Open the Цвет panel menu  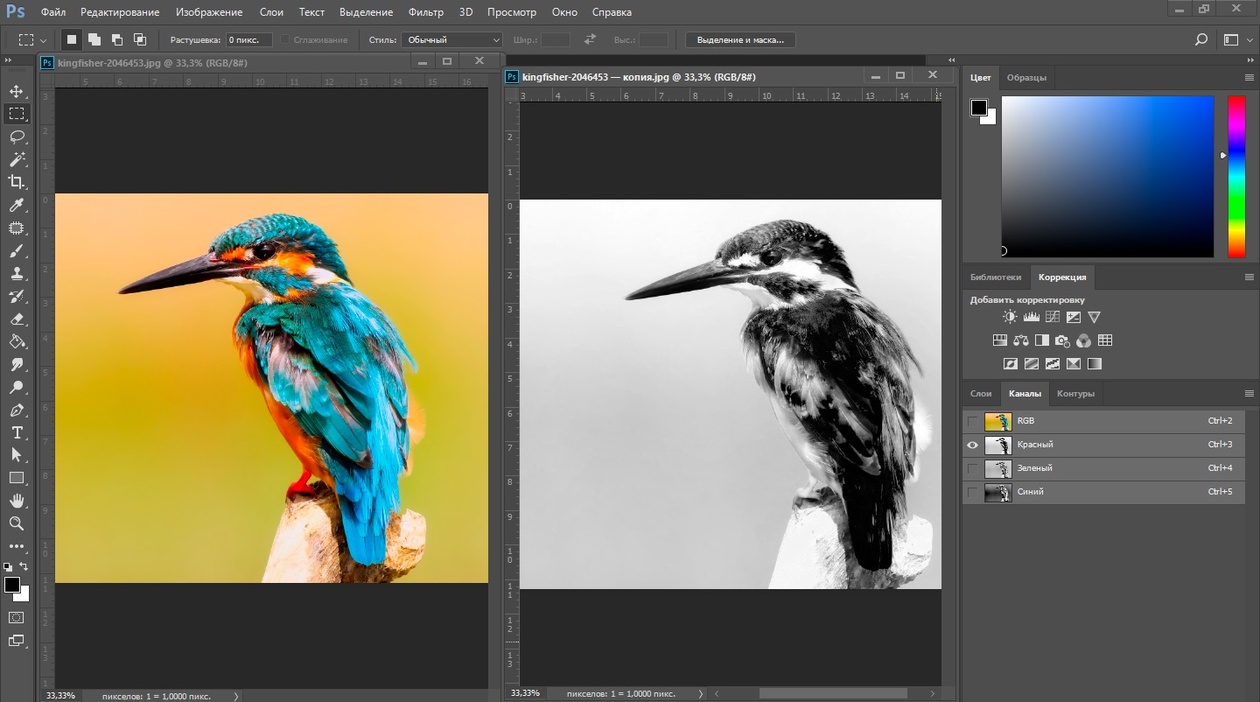coord(1249,78)
